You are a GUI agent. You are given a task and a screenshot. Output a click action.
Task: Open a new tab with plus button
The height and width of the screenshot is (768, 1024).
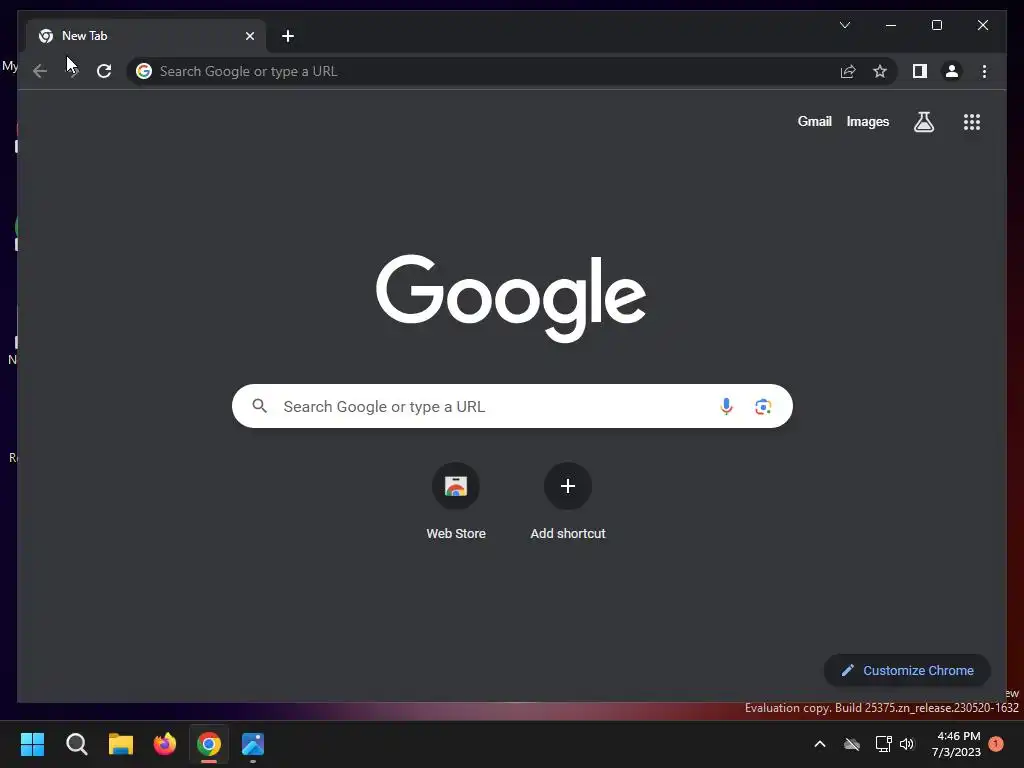point(288,36)
